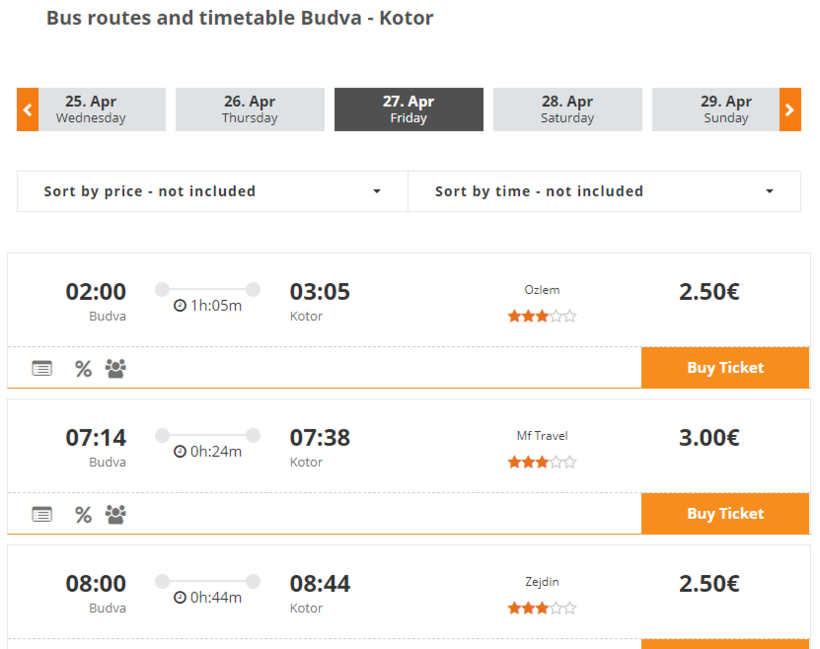Click group passengers icon for 07:14 departure

[116, 515]
